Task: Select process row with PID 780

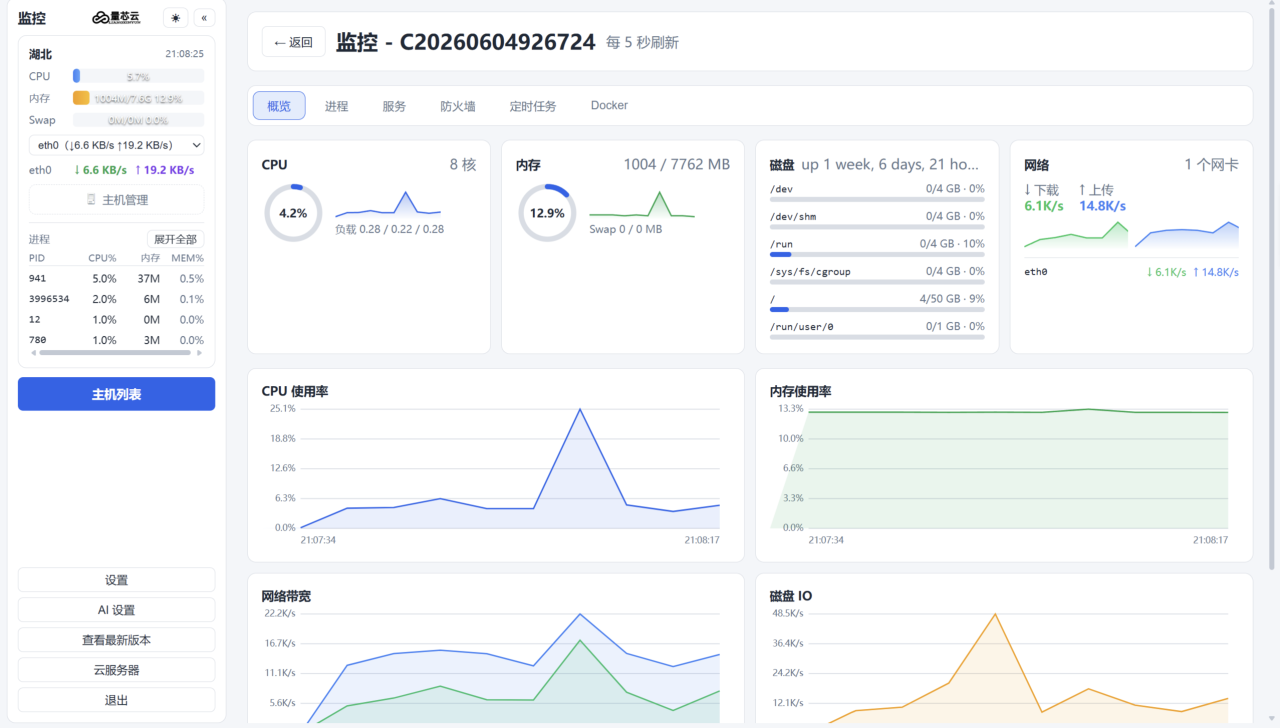Action: click(116, 340)
